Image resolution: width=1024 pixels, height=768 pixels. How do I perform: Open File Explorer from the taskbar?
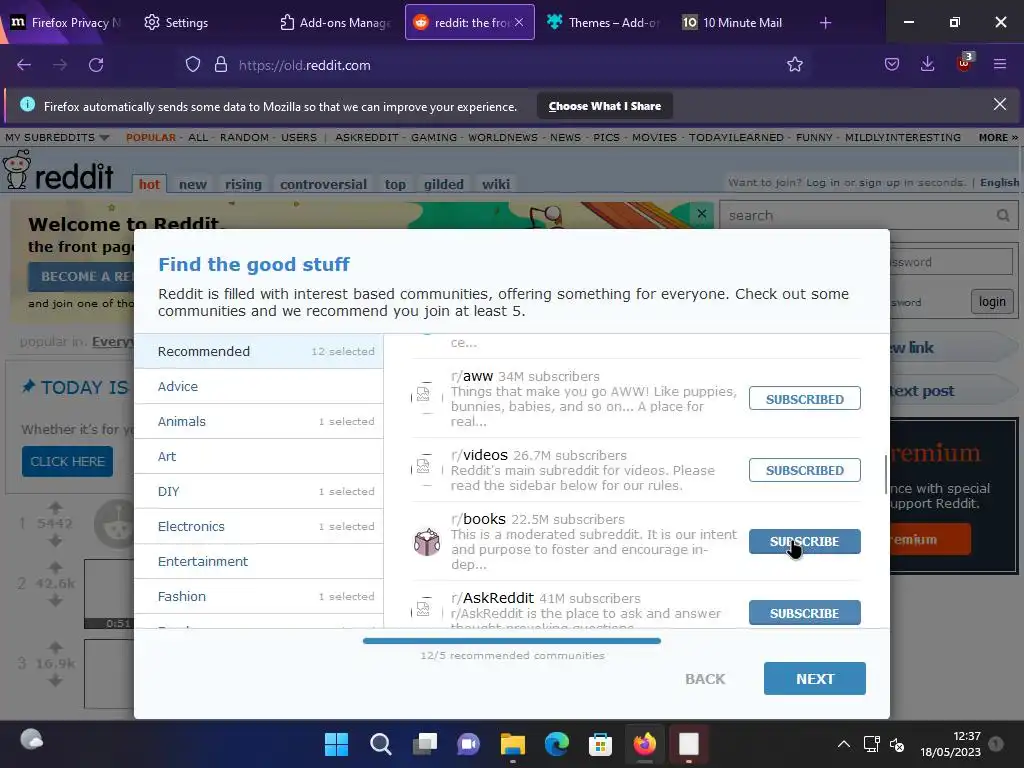pyautogui.click(x=513, y=744)
